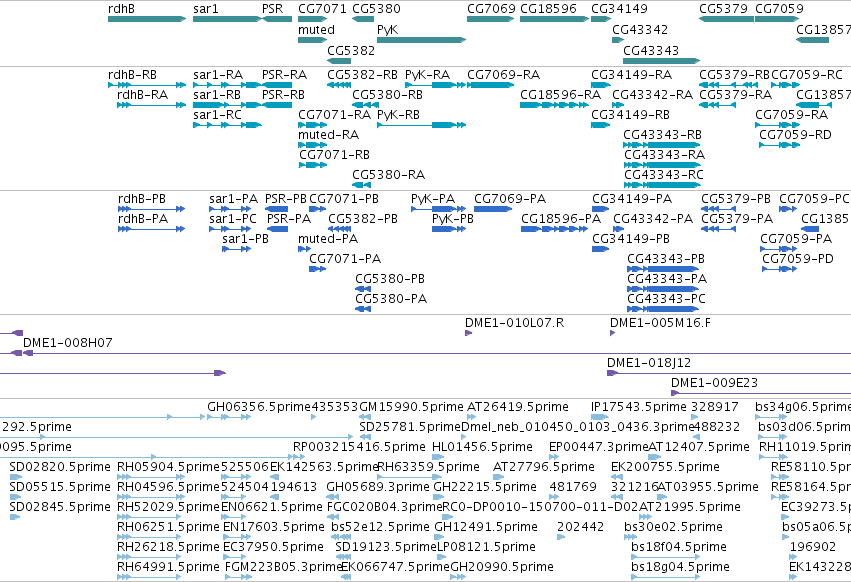Select protein PyK-PA
The image size is (851, 582).
click(439, 210)
